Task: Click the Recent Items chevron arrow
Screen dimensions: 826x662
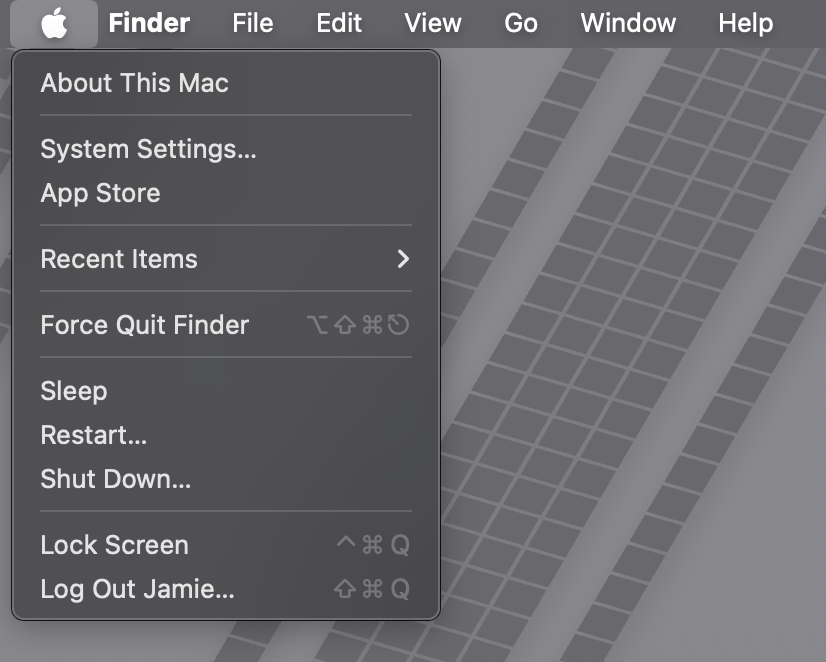Action: tap(404, 259)
